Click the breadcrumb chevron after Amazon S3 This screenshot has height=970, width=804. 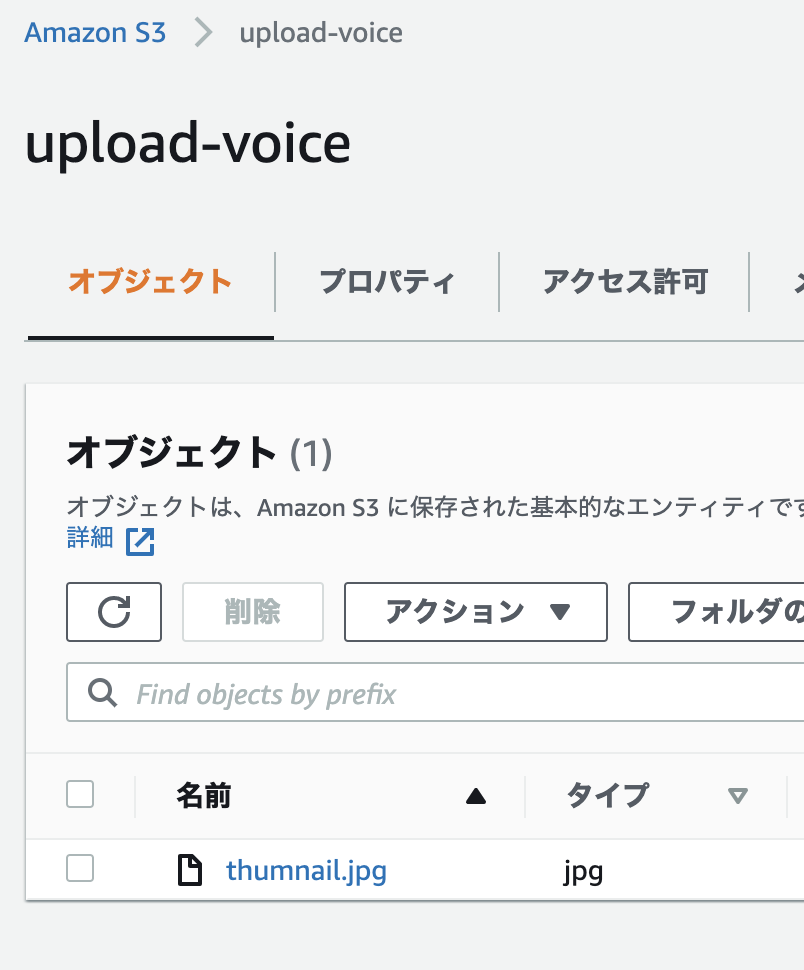(204, 31)
